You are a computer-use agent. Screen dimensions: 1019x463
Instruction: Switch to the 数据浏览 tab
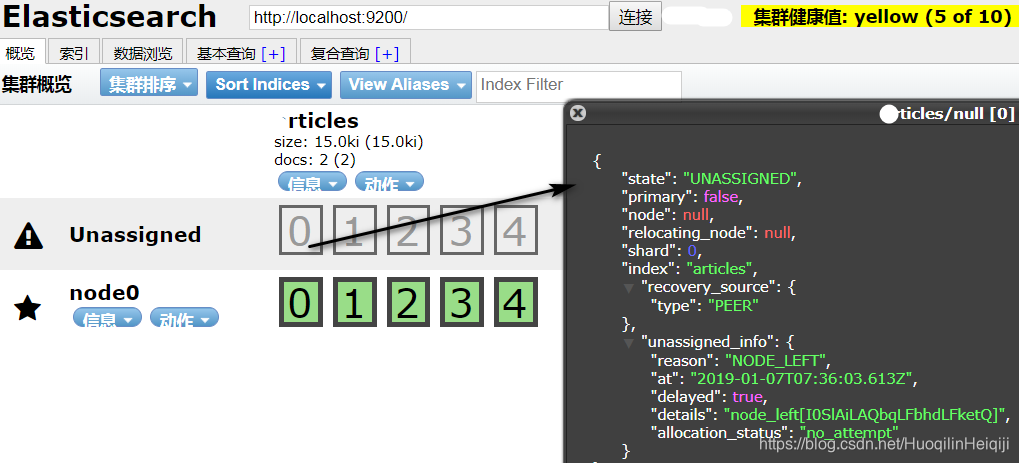tap(142, 53)
